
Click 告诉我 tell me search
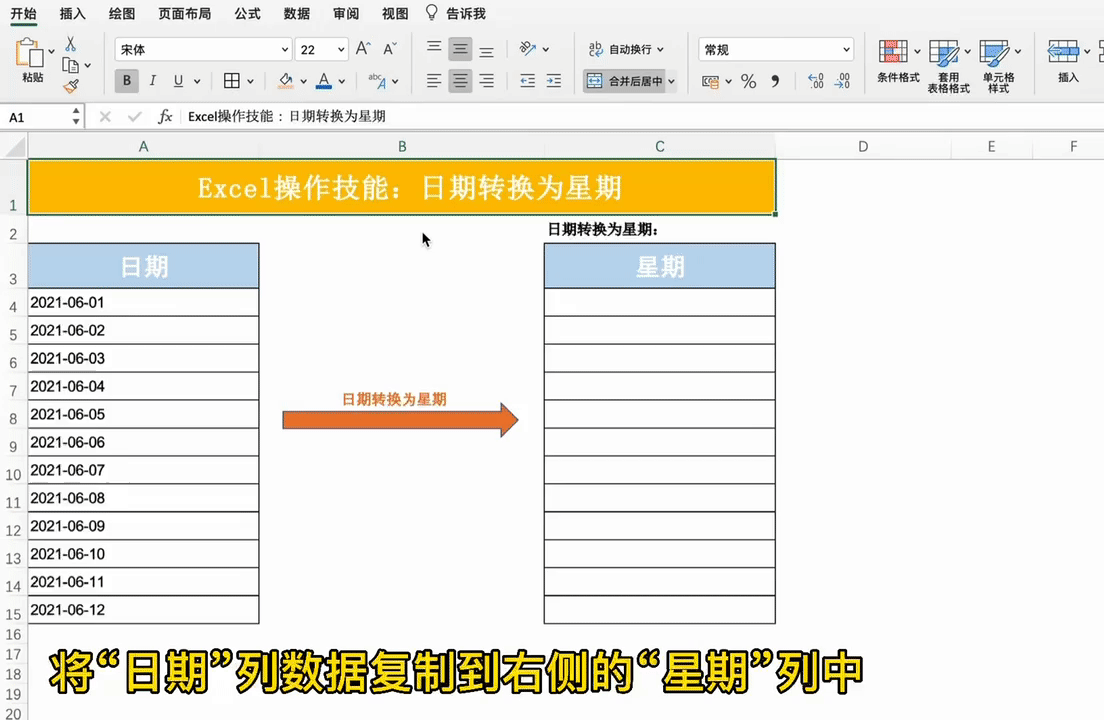456,13
